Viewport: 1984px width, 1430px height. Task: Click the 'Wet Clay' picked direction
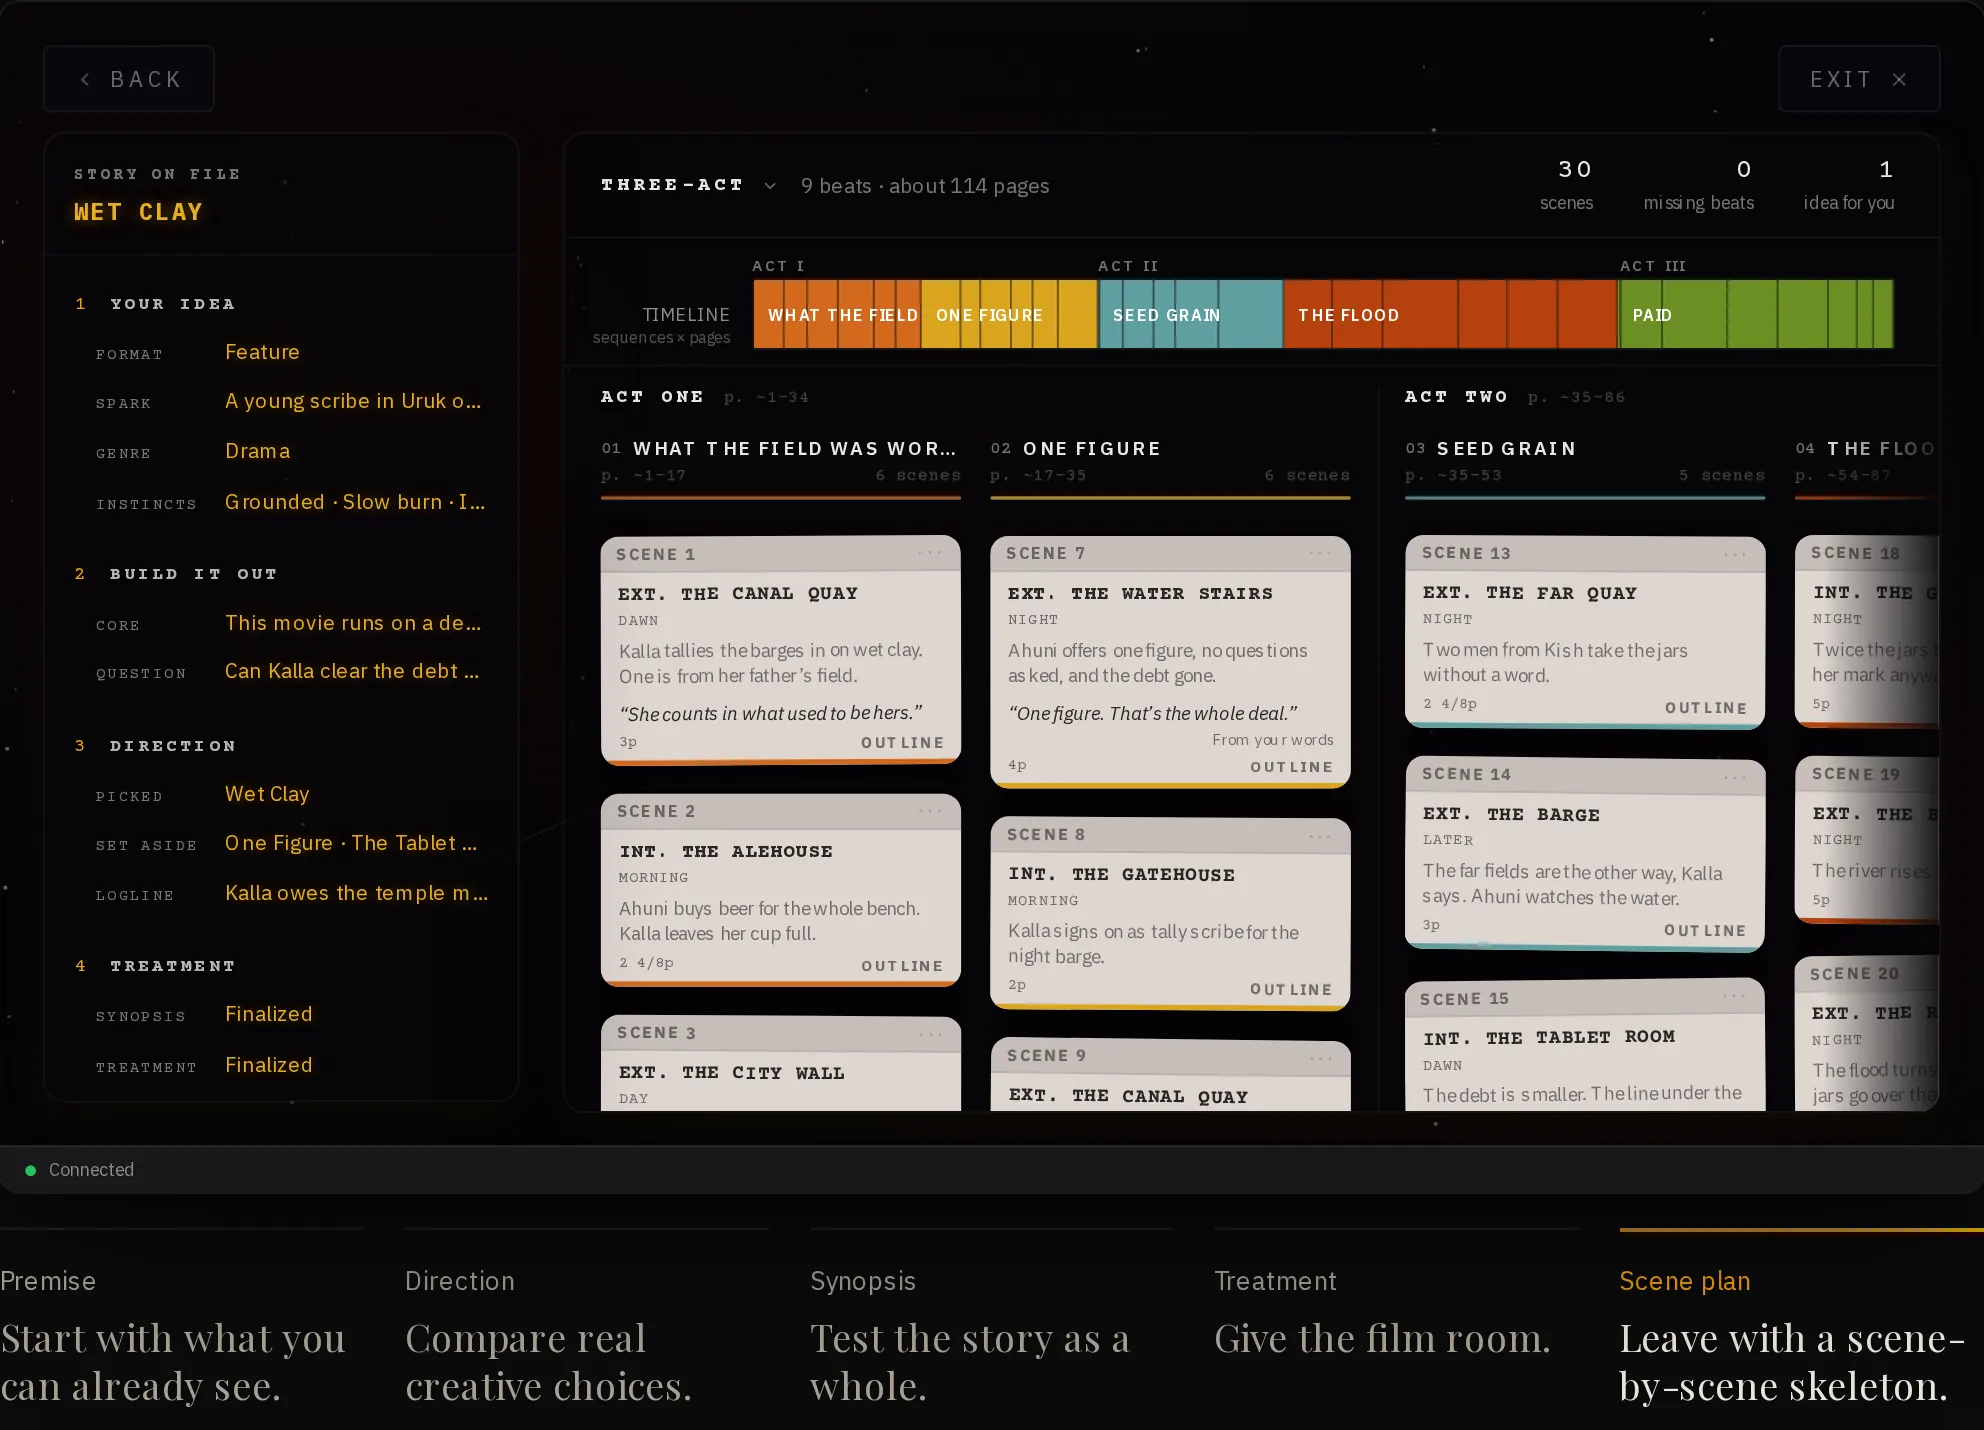267,794
